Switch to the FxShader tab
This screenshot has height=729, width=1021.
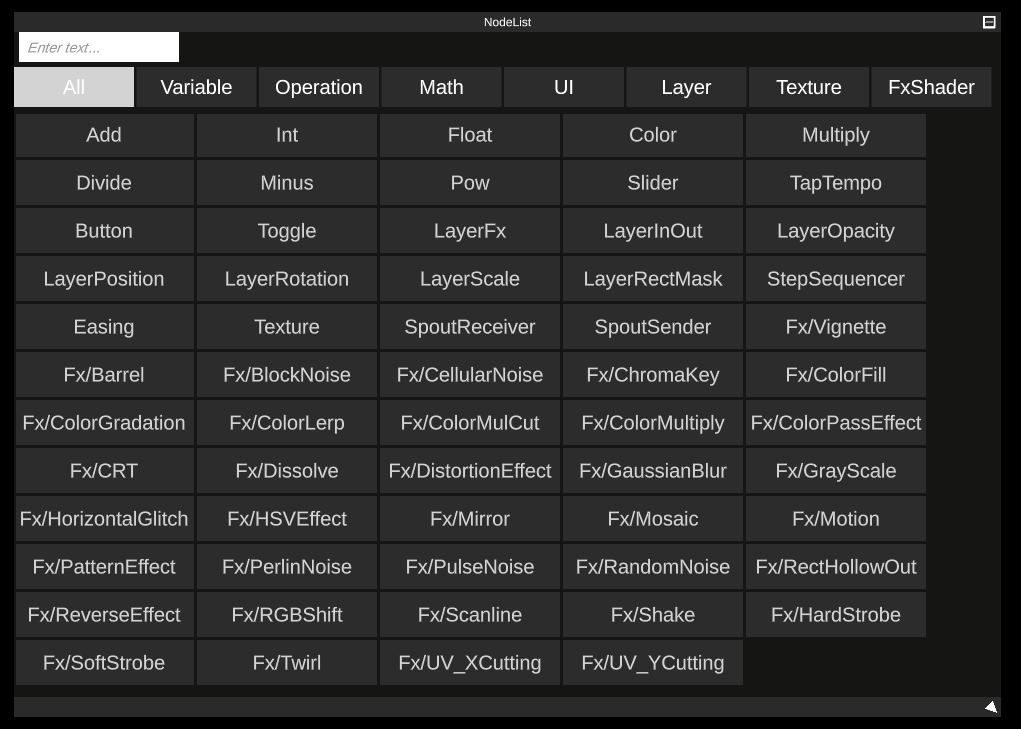931,87
